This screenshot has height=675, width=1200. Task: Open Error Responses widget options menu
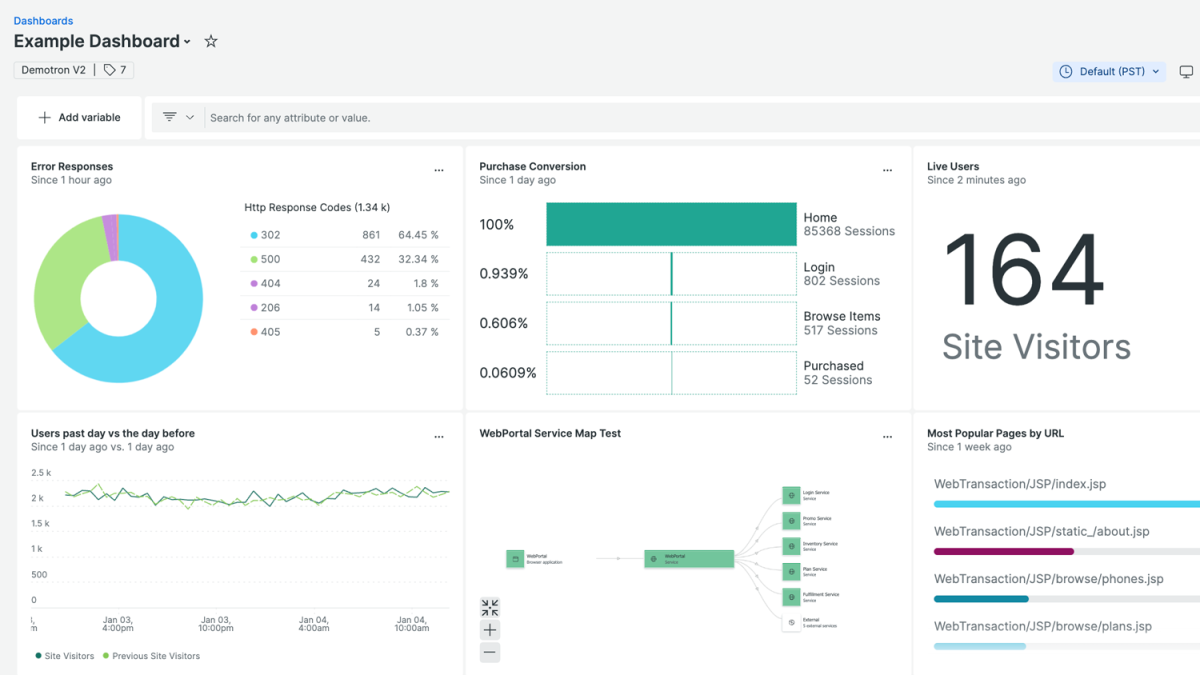439,171
